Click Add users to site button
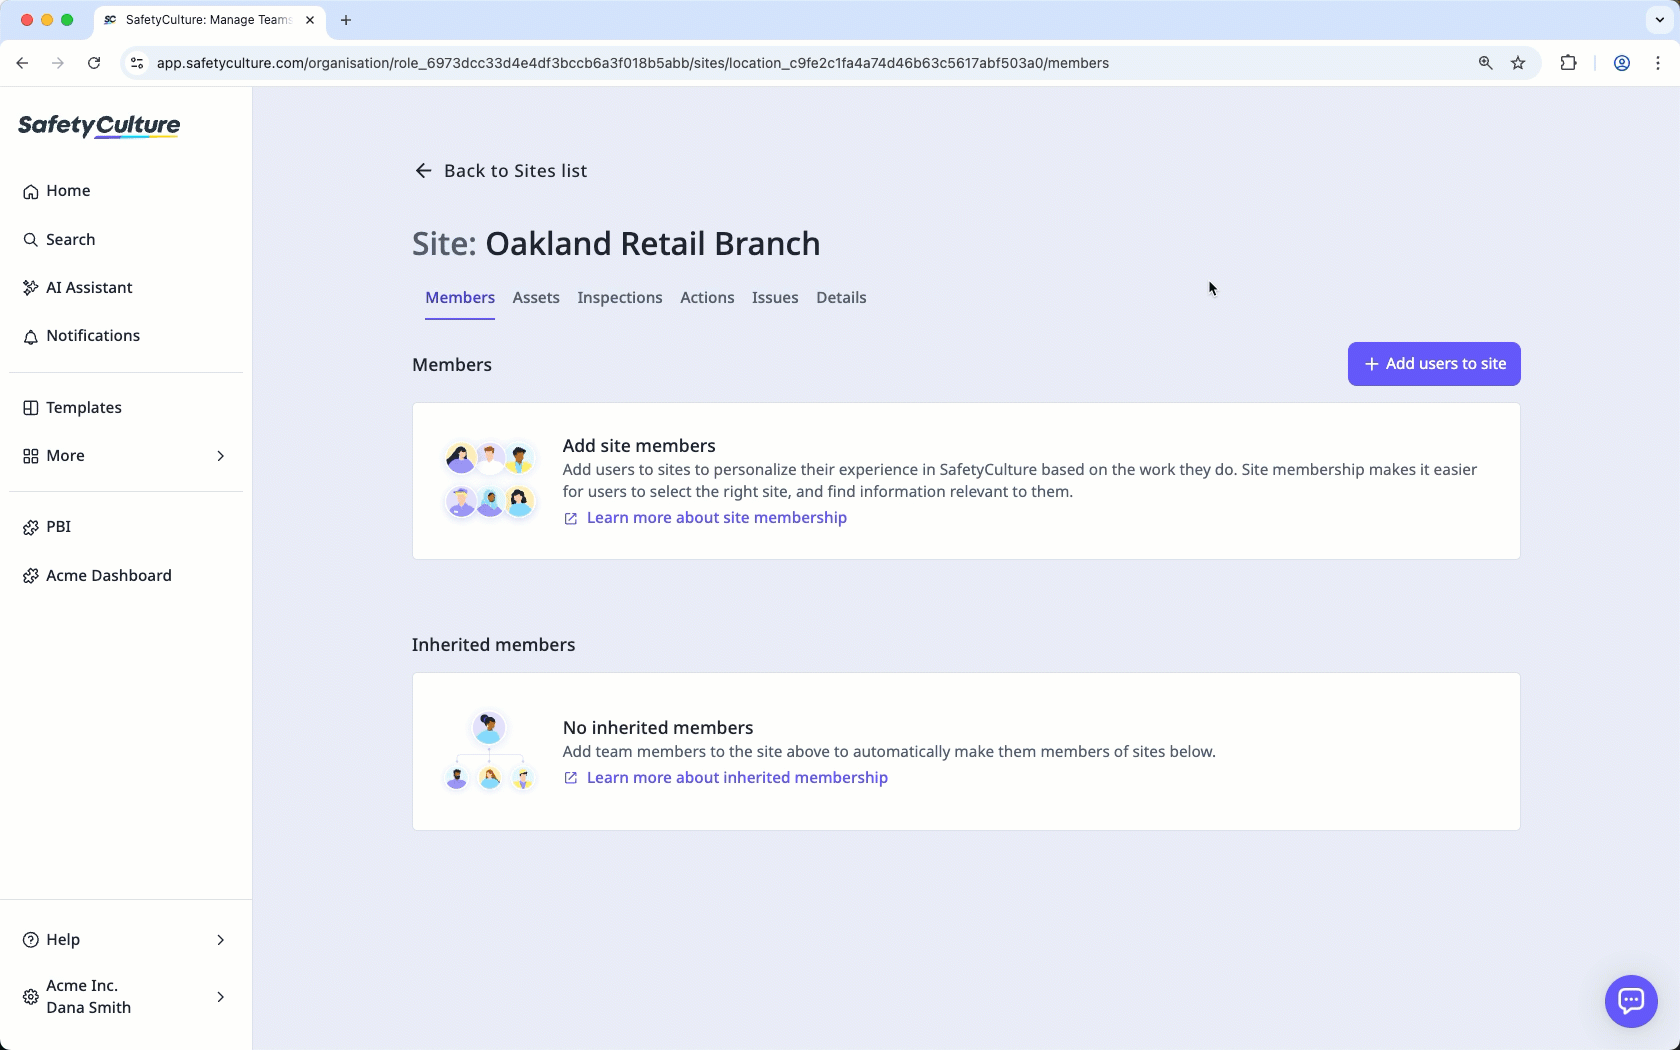1680x1050 pixels. (1434, 364)
